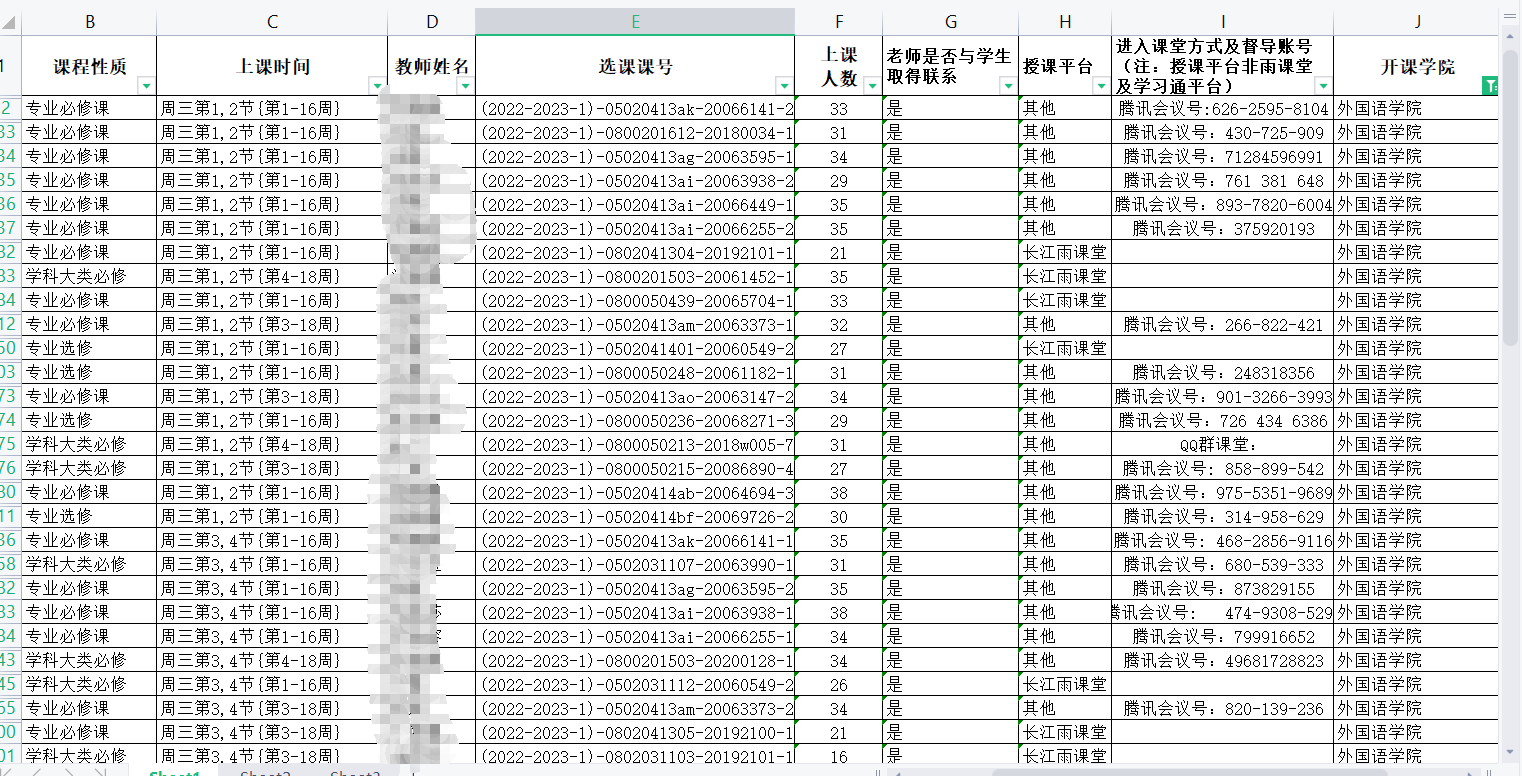This screenshot has height=776, width=1522.
Task: Select the QQ群课堂 cell
Action: click(x=1223, y=445)
